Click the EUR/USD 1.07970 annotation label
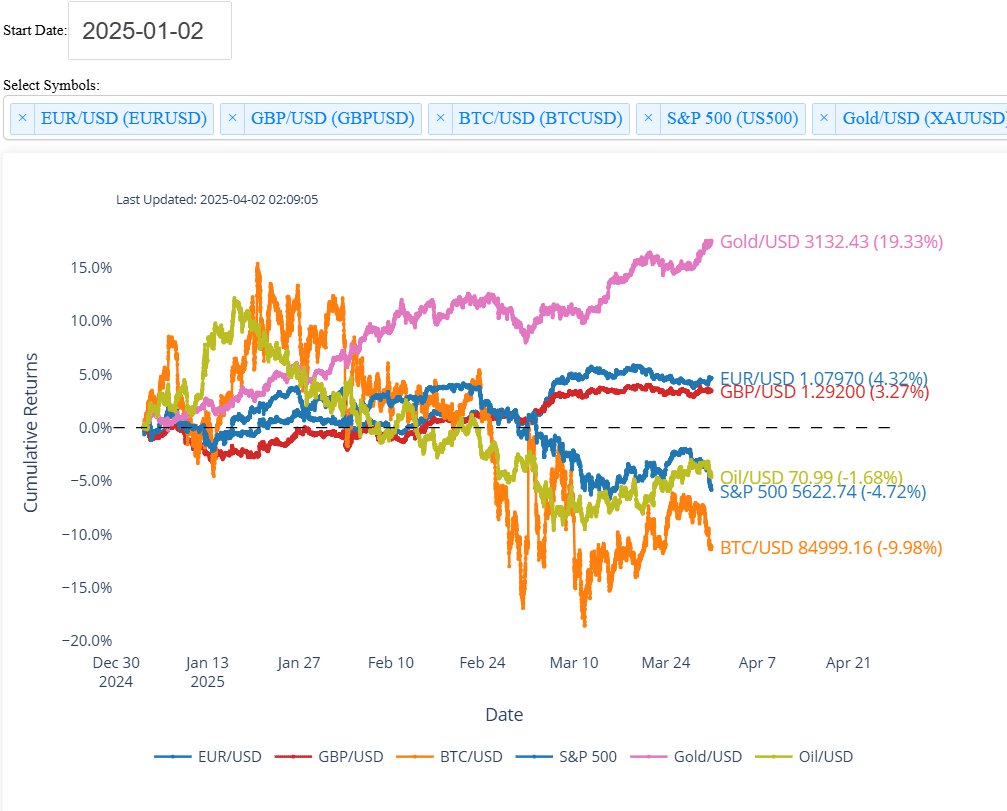The height and width of the screenshot is (811, 1007). point(823,378)
